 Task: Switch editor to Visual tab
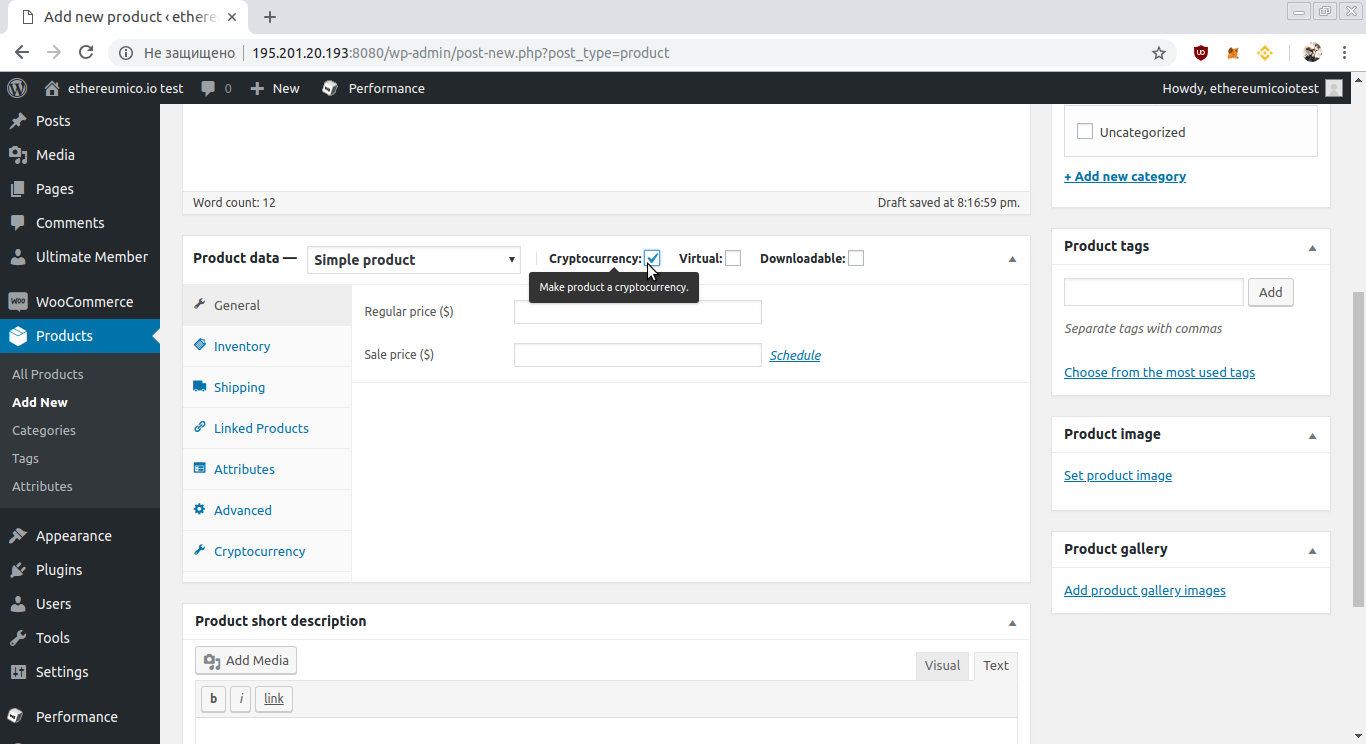942,666
